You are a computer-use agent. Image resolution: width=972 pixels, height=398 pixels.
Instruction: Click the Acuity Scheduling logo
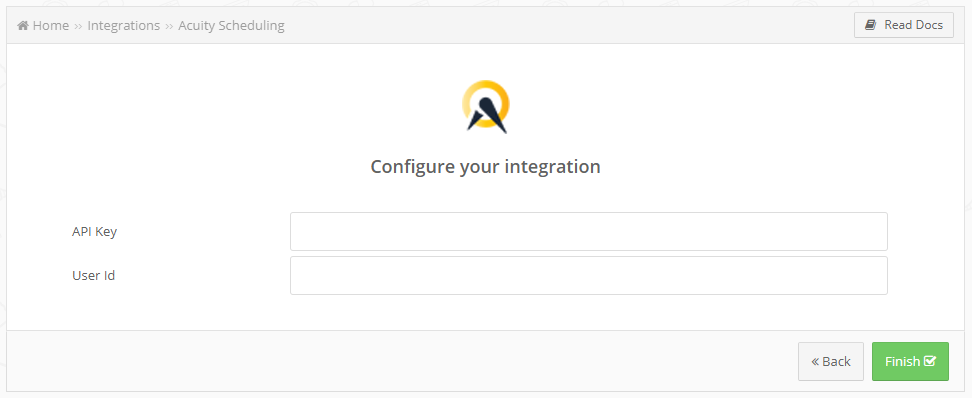[486, 107]
